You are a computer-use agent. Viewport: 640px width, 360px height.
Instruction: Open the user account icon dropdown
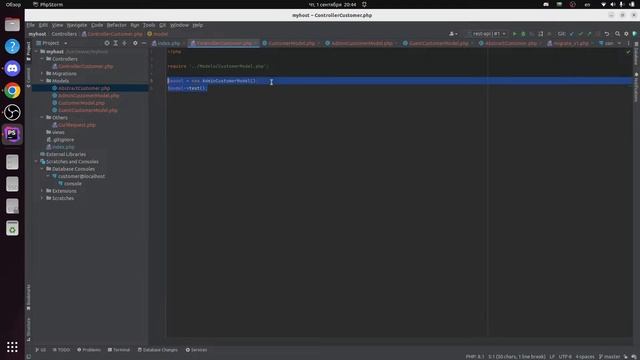(x=453, y=34)
